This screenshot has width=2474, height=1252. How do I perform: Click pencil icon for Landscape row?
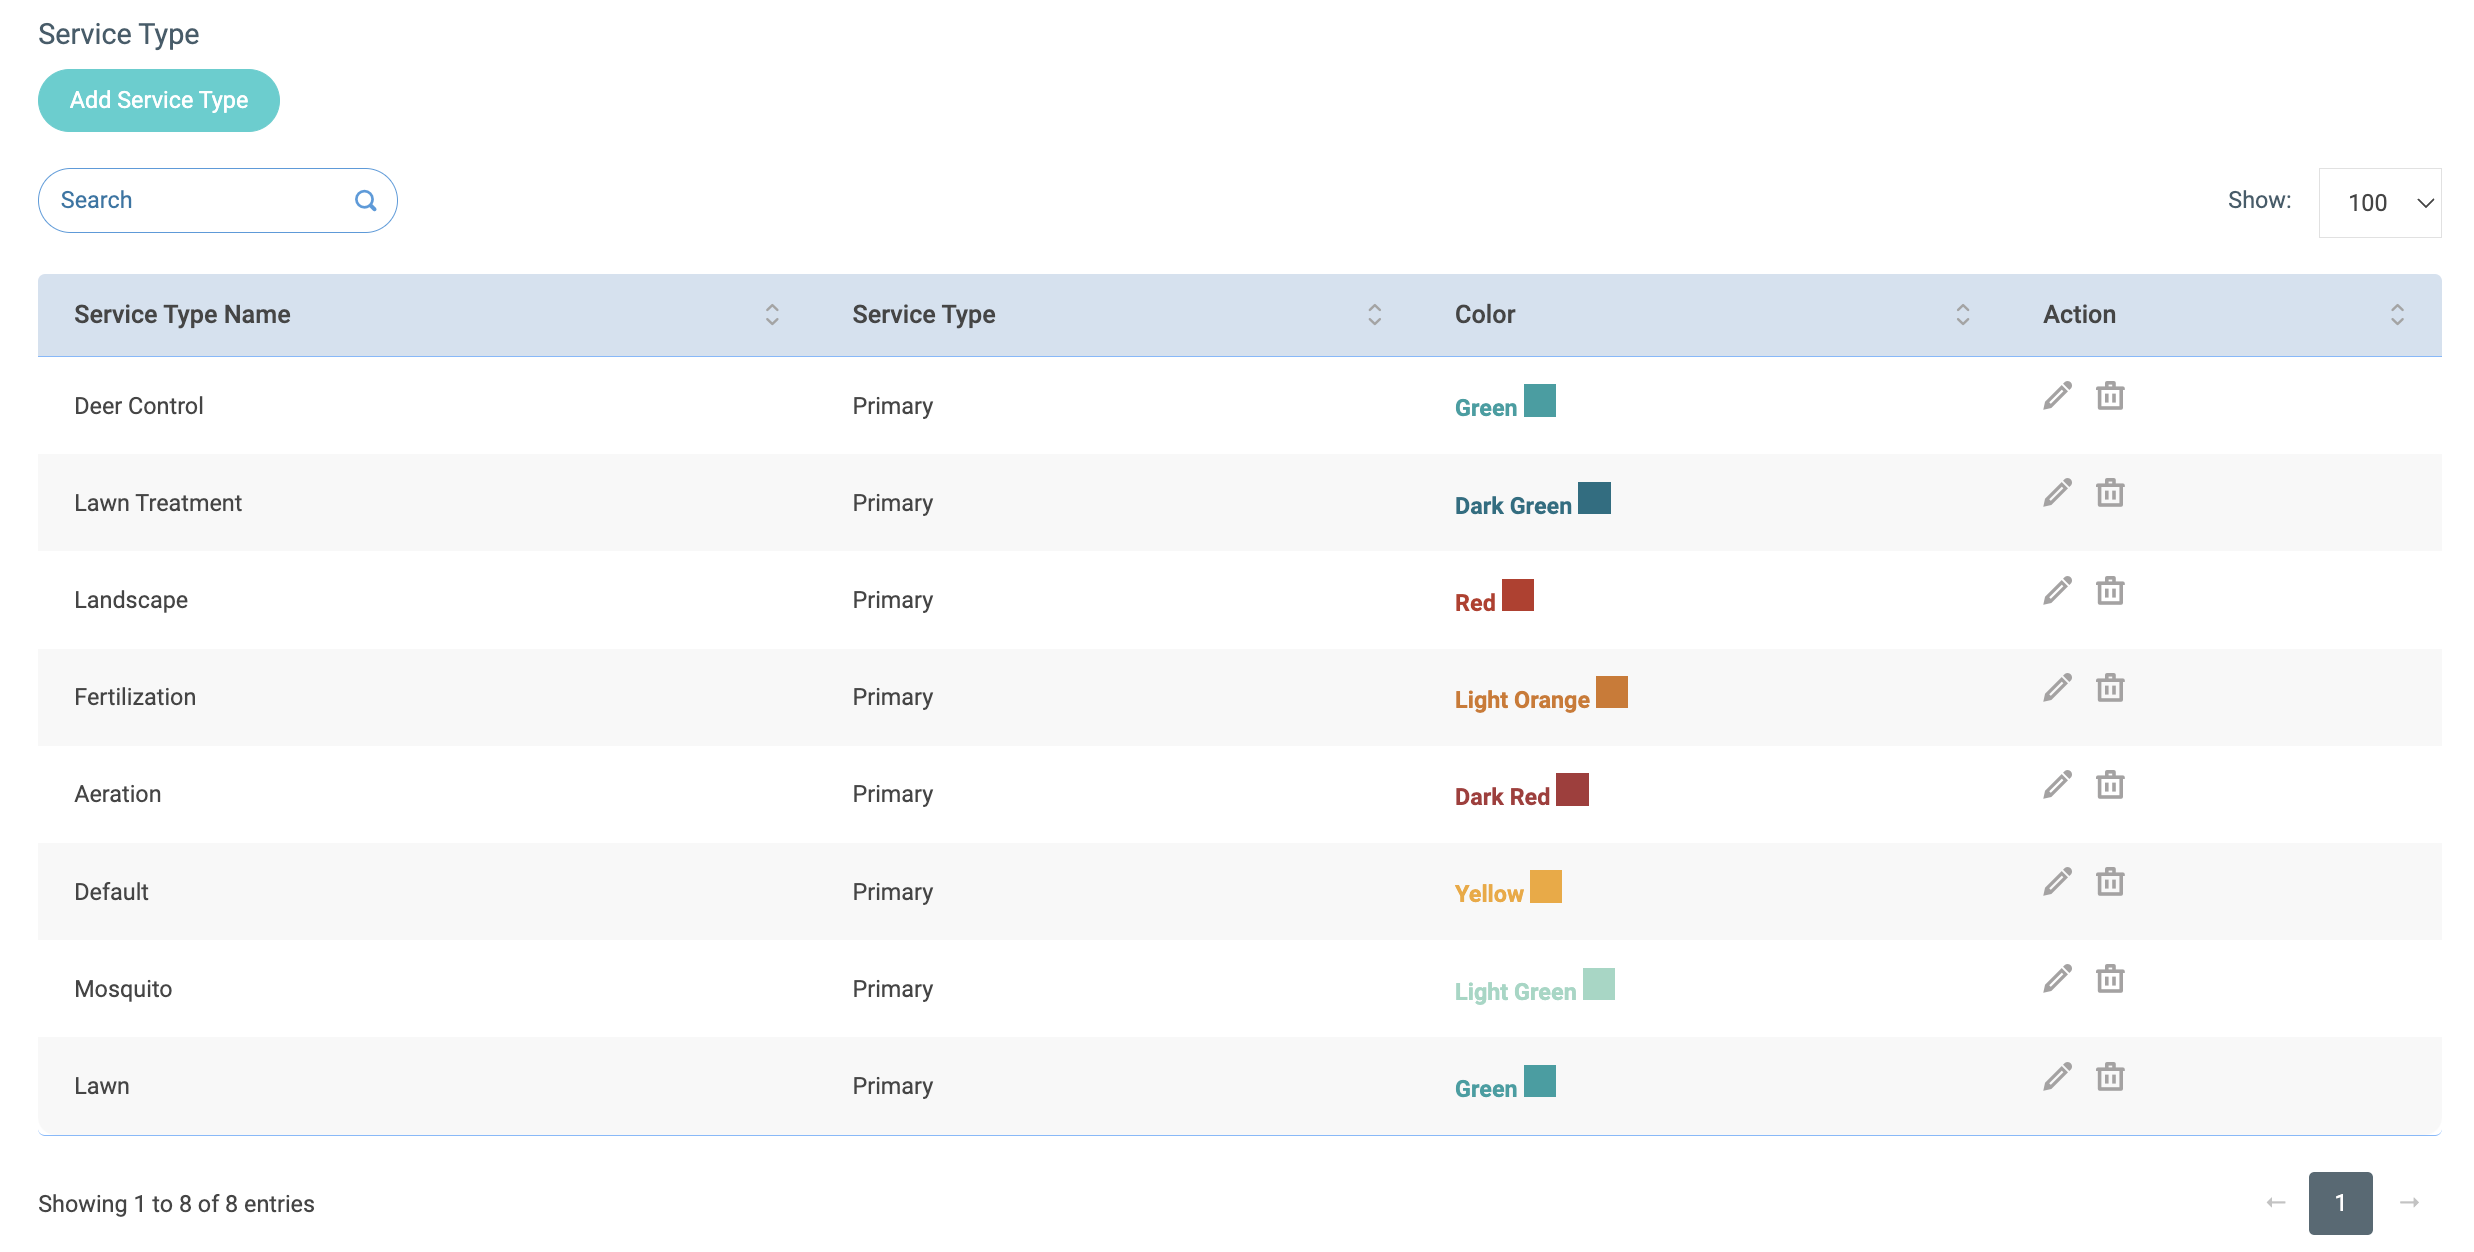pos(2057,591)
